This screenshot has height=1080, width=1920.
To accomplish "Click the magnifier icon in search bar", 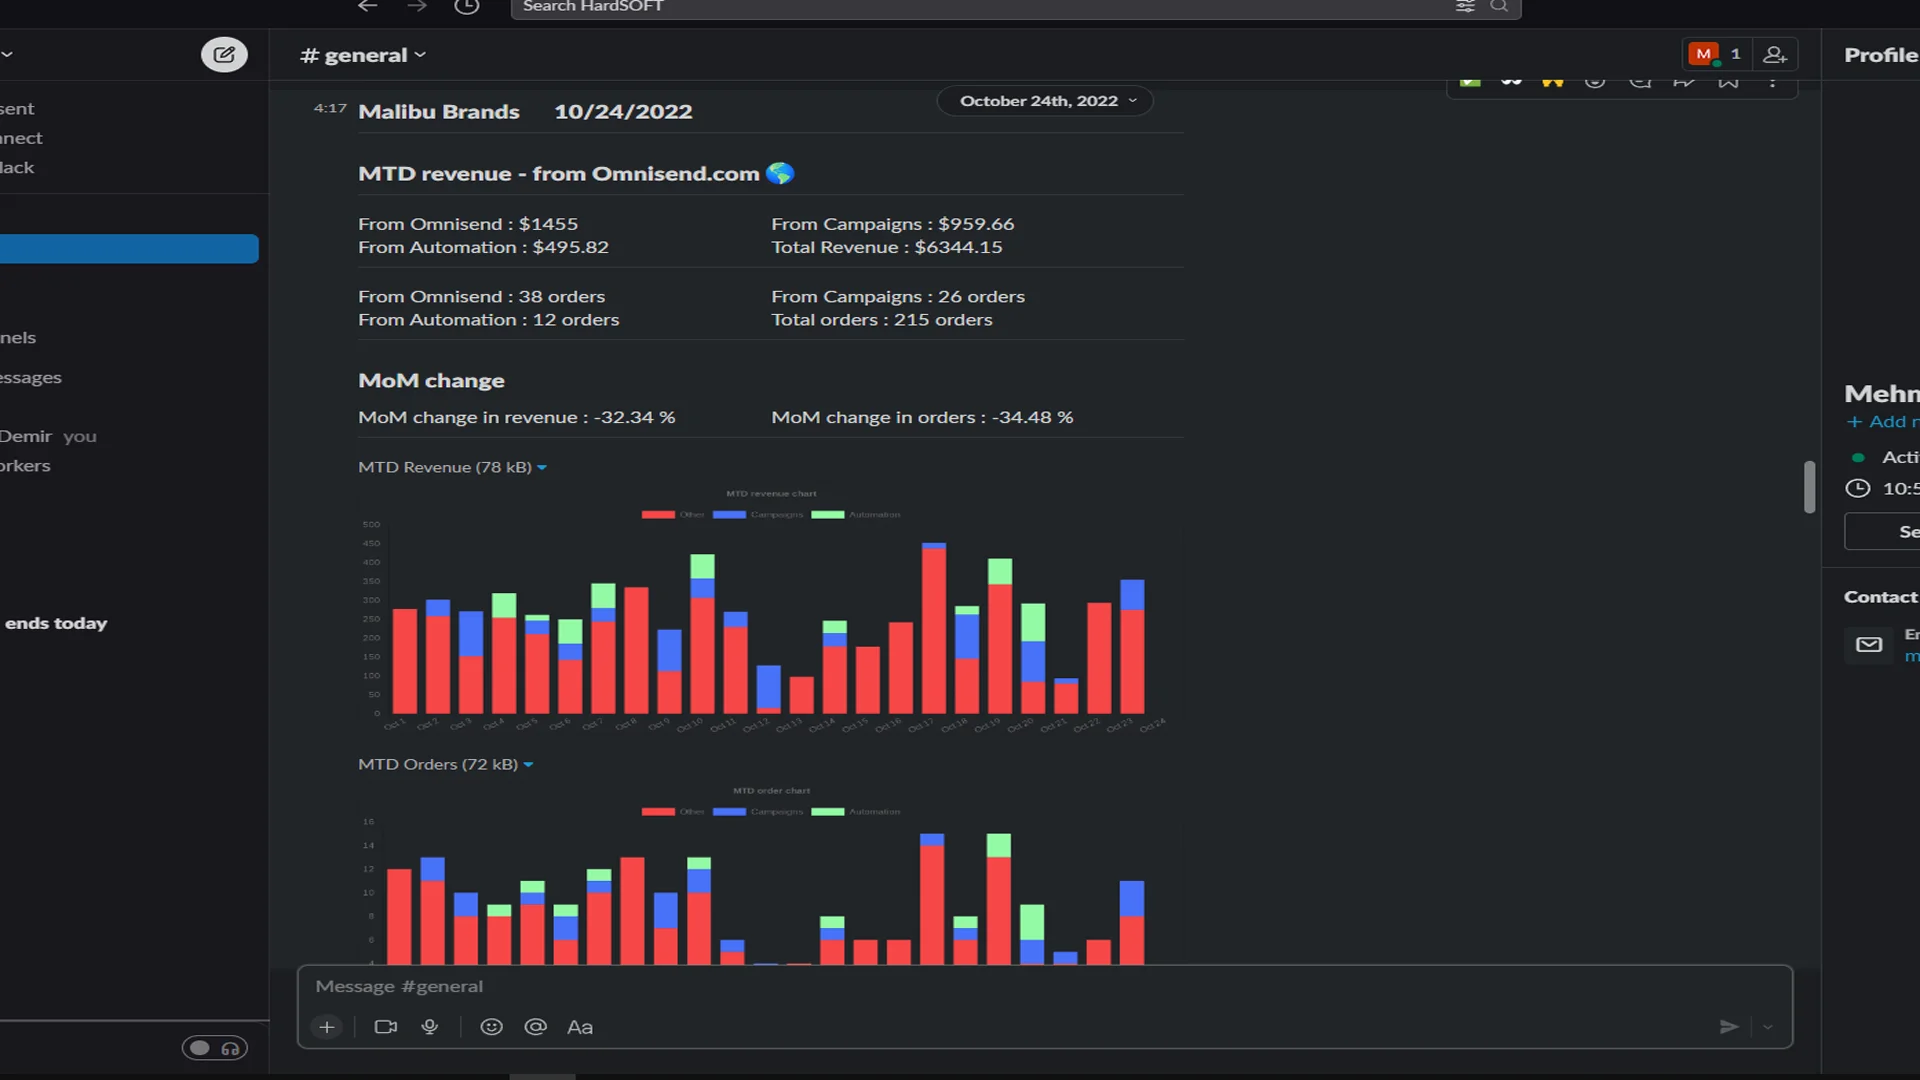I will tap(1499, 6).
